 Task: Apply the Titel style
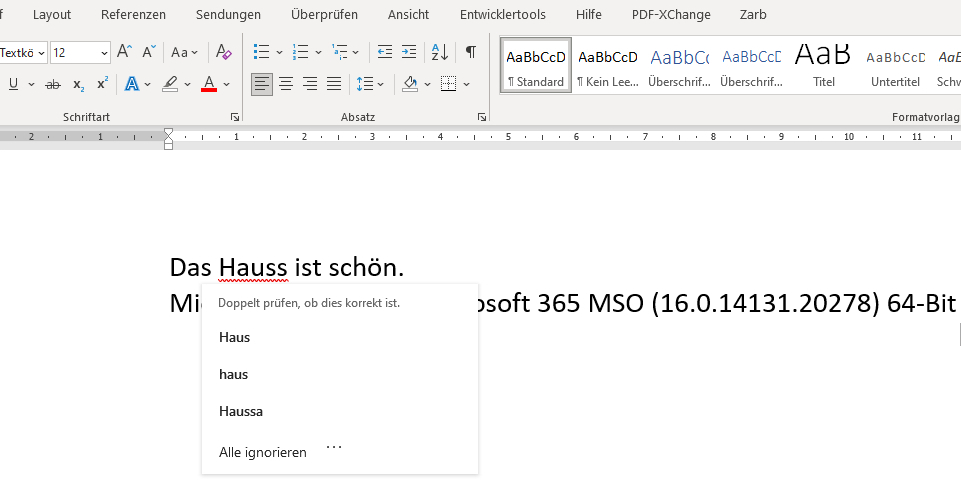(x=824, y=65)
